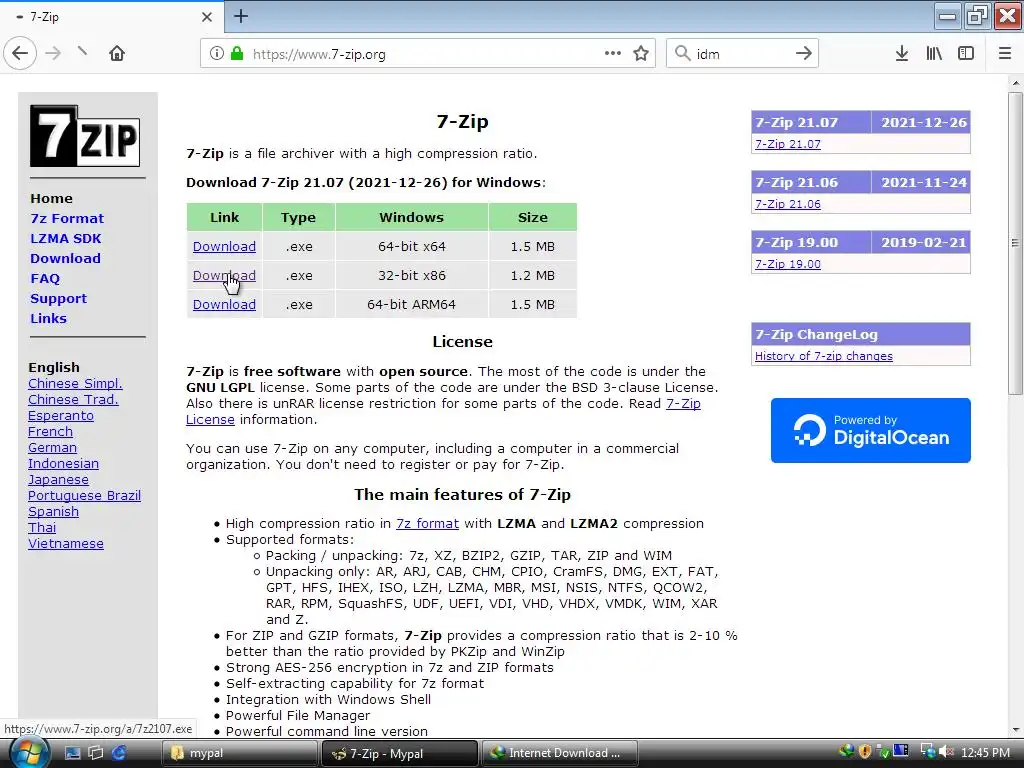1024x768 pixels.
Task: Open LZMA SDK sidebar link
Action: [65, 238]
